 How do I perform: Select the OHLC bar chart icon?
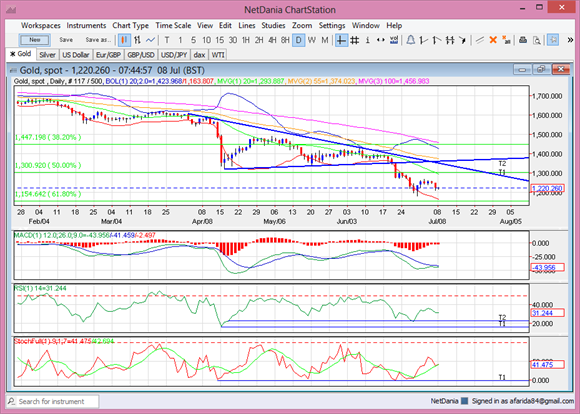[137, 40]
